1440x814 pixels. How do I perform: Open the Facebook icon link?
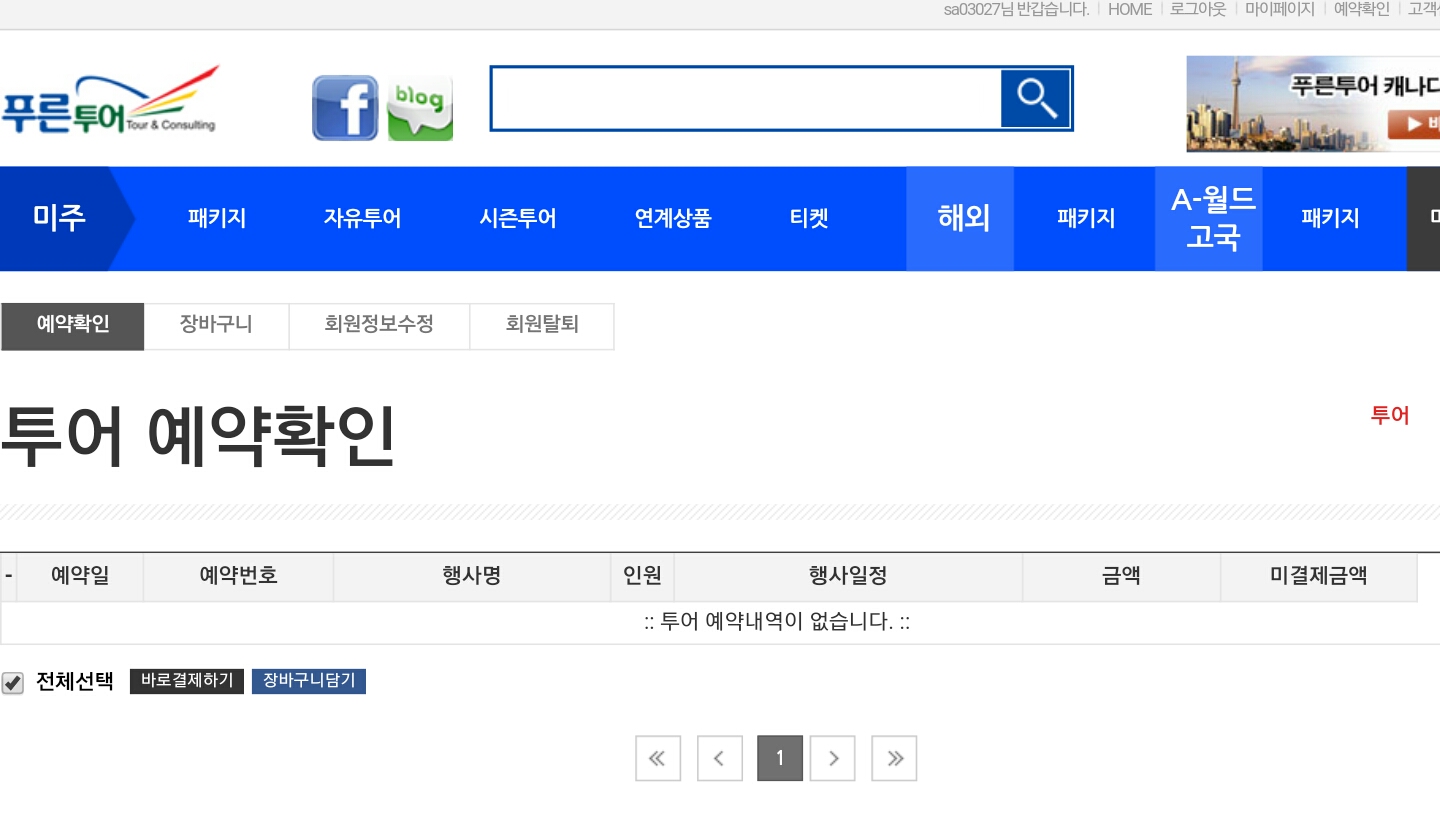coord(345,108)
